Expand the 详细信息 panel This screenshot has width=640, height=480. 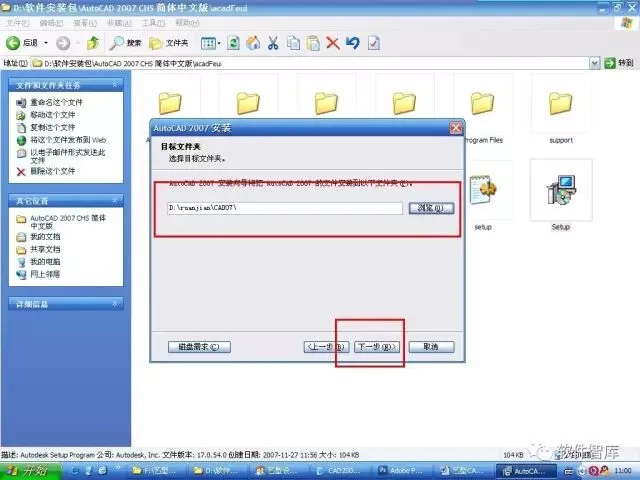pos(115,304)
